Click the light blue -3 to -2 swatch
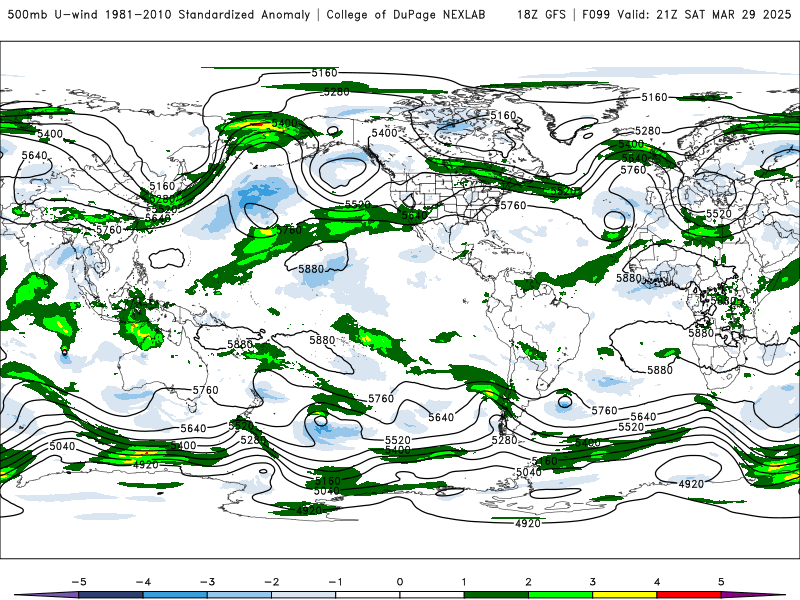Image resolution: width=800 pixels, height=600 pixels. pyautogui.click(x=239, y=595)
